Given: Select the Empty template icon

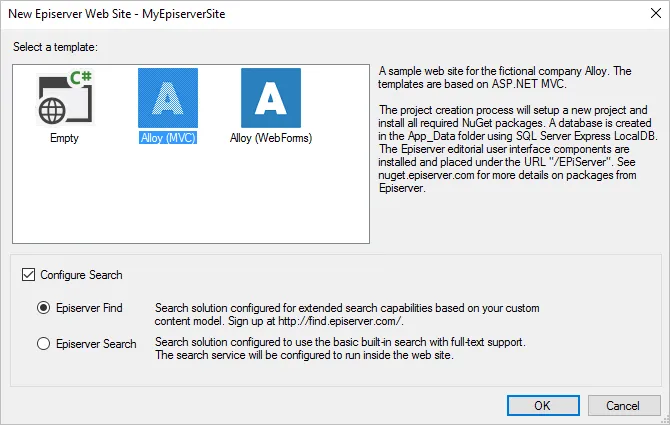Looking at the screenshot, I should pyautogui.click(x=65, y=98).
